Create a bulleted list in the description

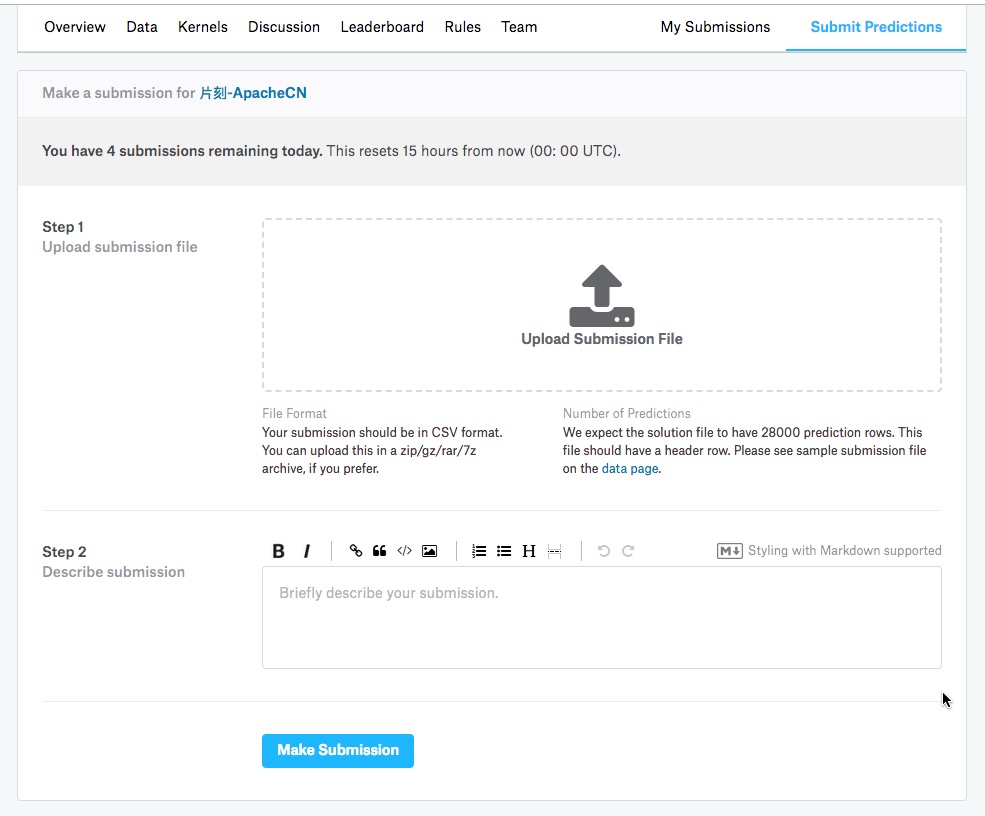[504, 551]
